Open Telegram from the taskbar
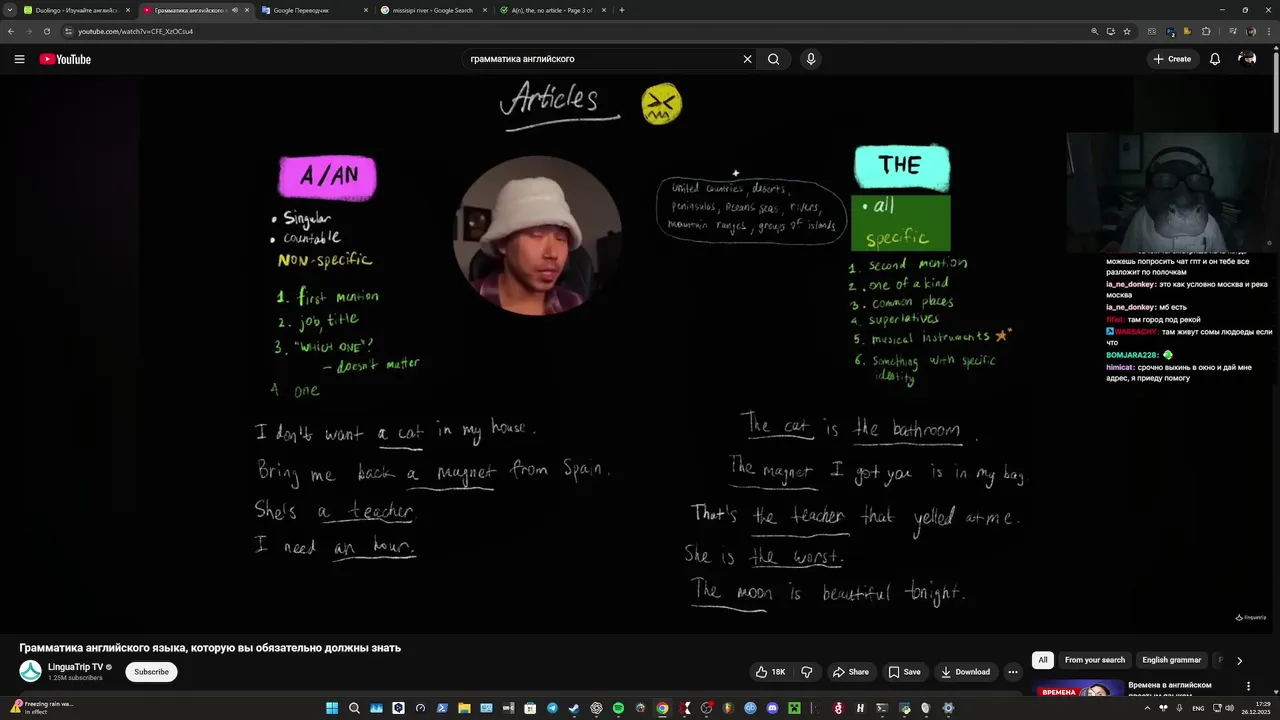Viewport: 1280px width, 720px height. (x=552, y=708)
